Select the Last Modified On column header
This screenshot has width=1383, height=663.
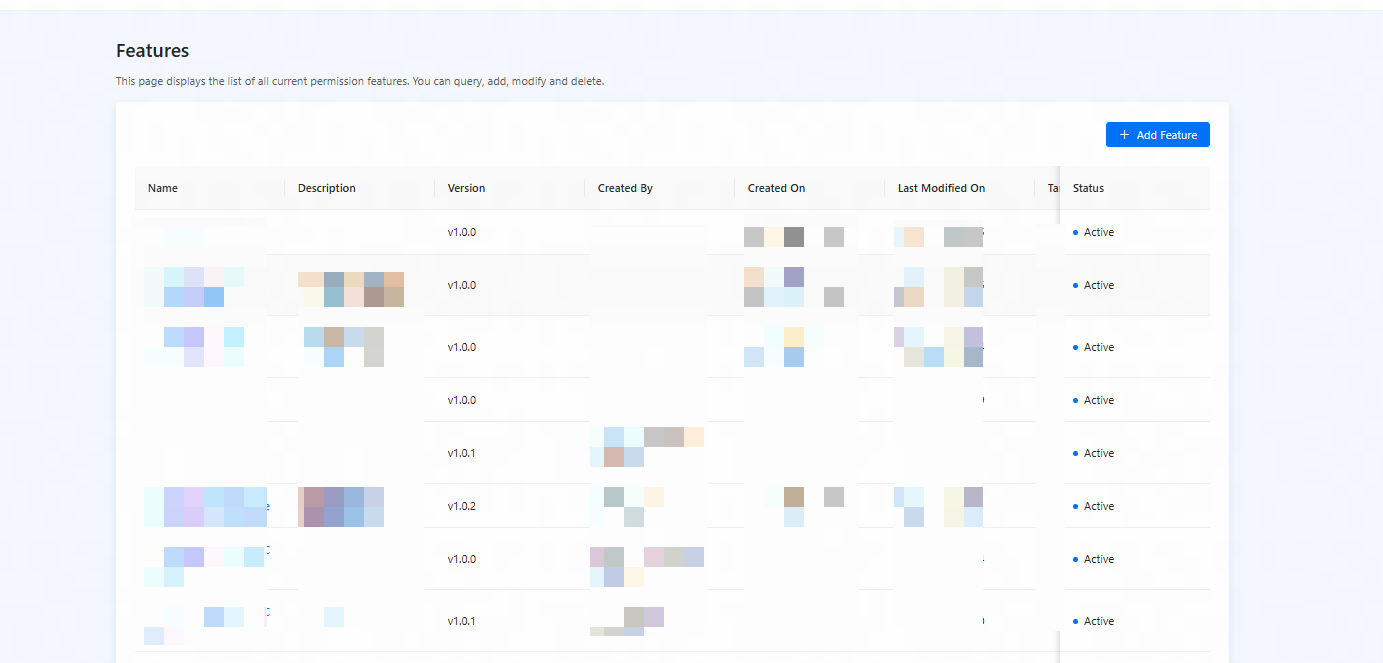941,188
